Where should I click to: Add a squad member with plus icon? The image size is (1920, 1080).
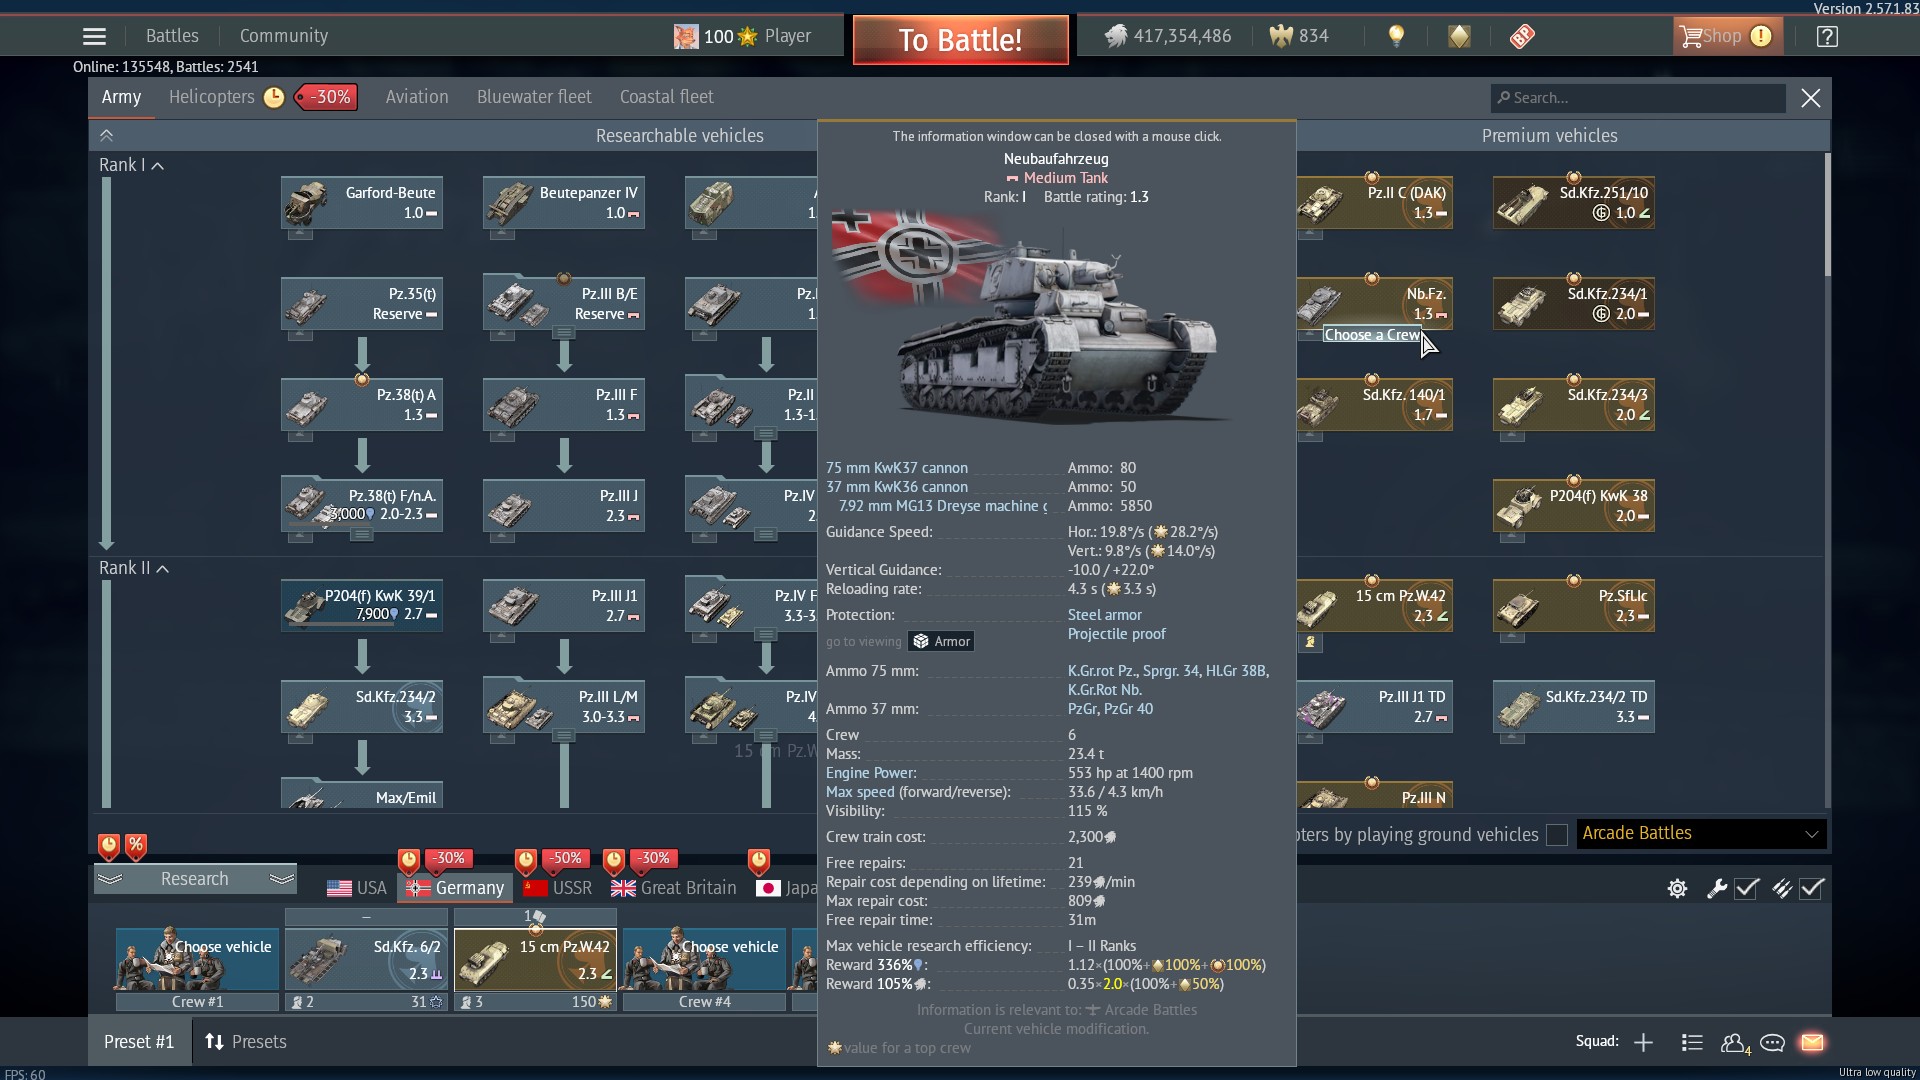coord(1643,1042)
